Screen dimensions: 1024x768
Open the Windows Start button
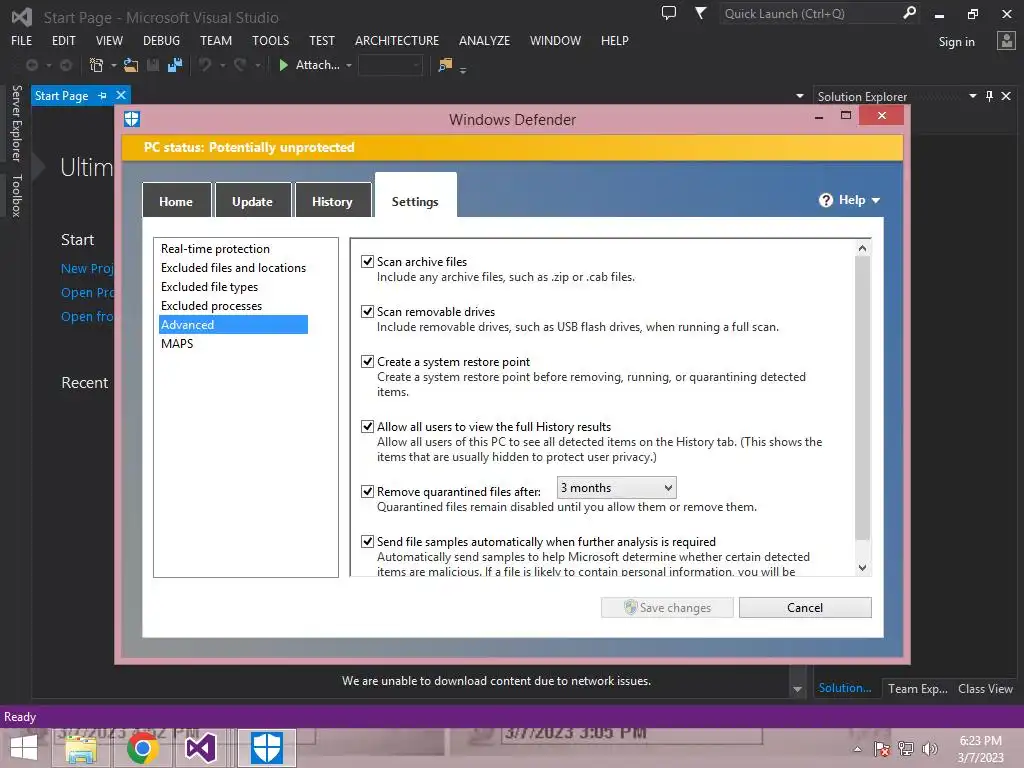[x=24, y=748]
